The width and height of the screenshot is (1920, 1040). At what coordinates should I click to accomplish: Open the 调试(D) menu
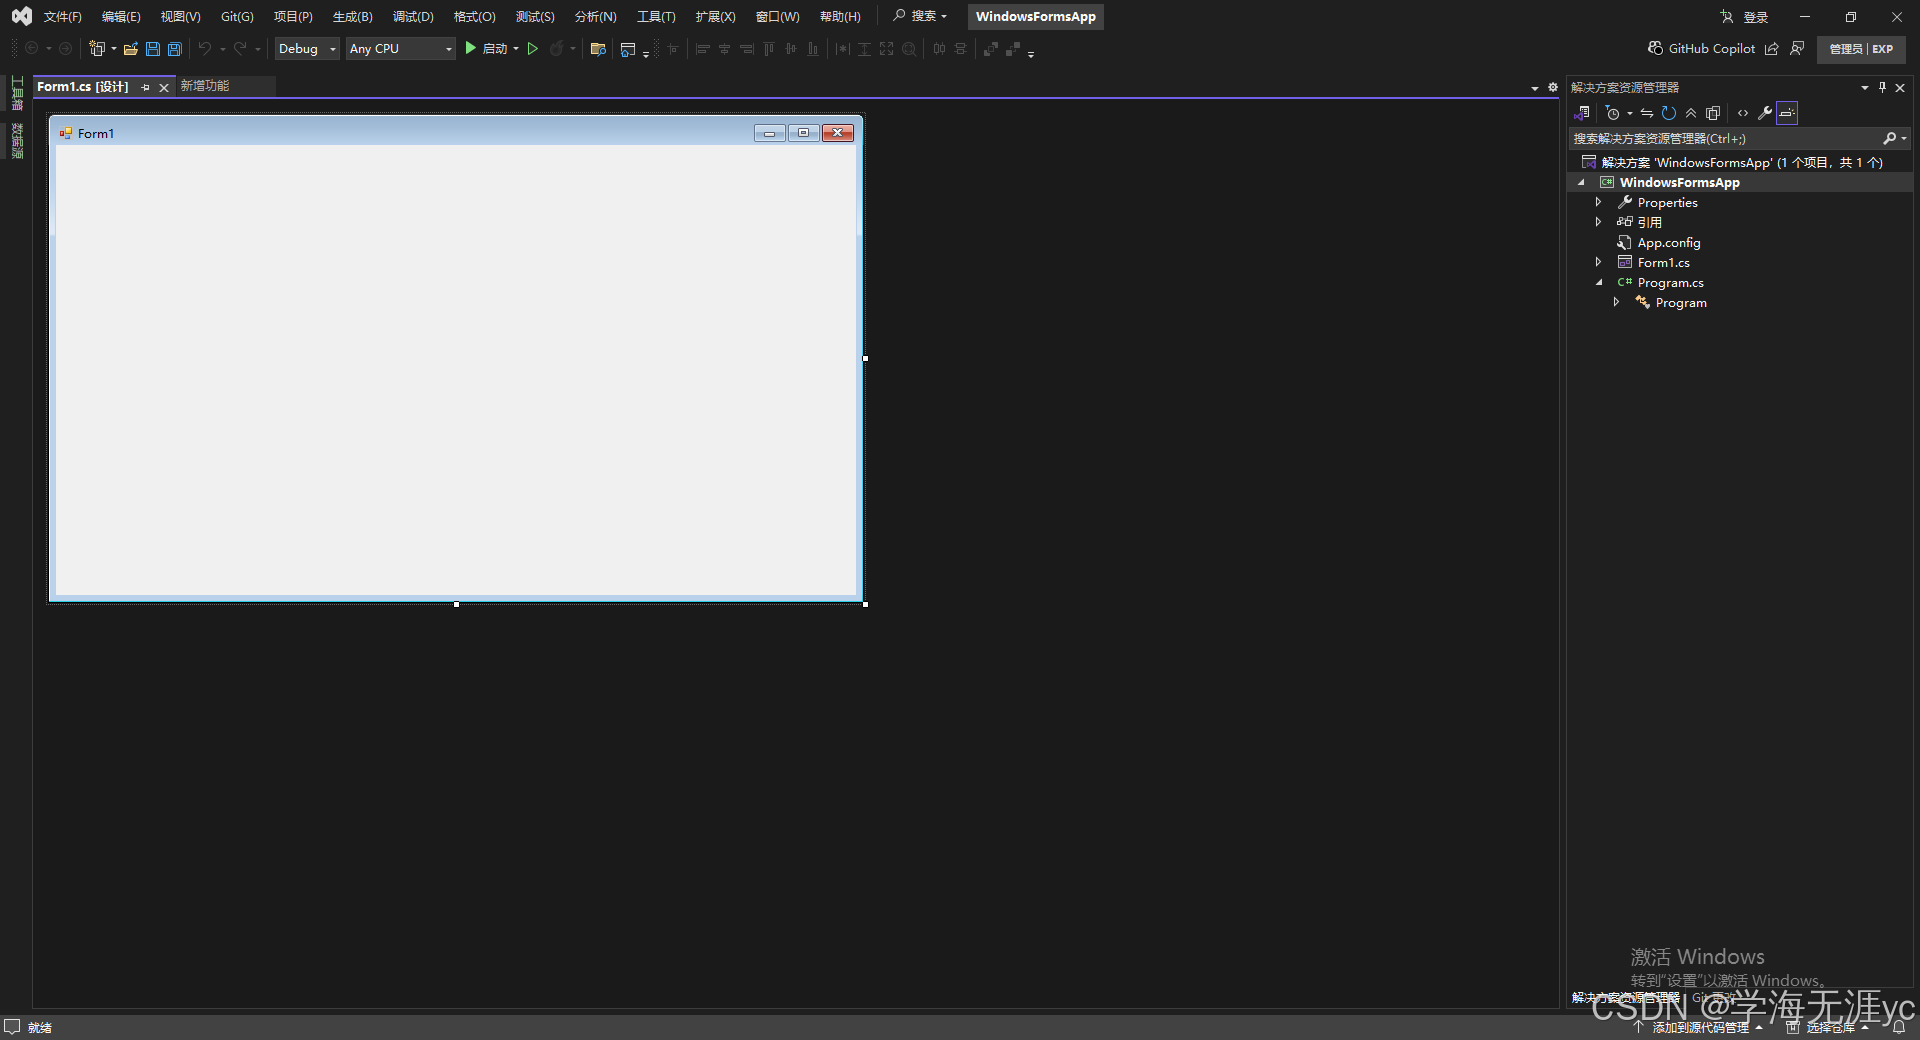[x=413, y=17]
